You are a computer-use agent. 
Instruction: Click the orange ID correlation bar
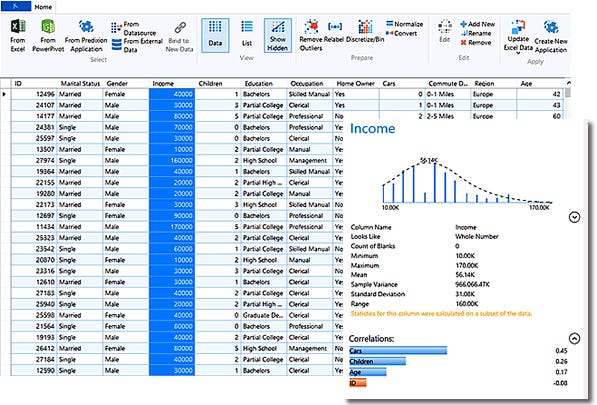(x=358, y=383)
